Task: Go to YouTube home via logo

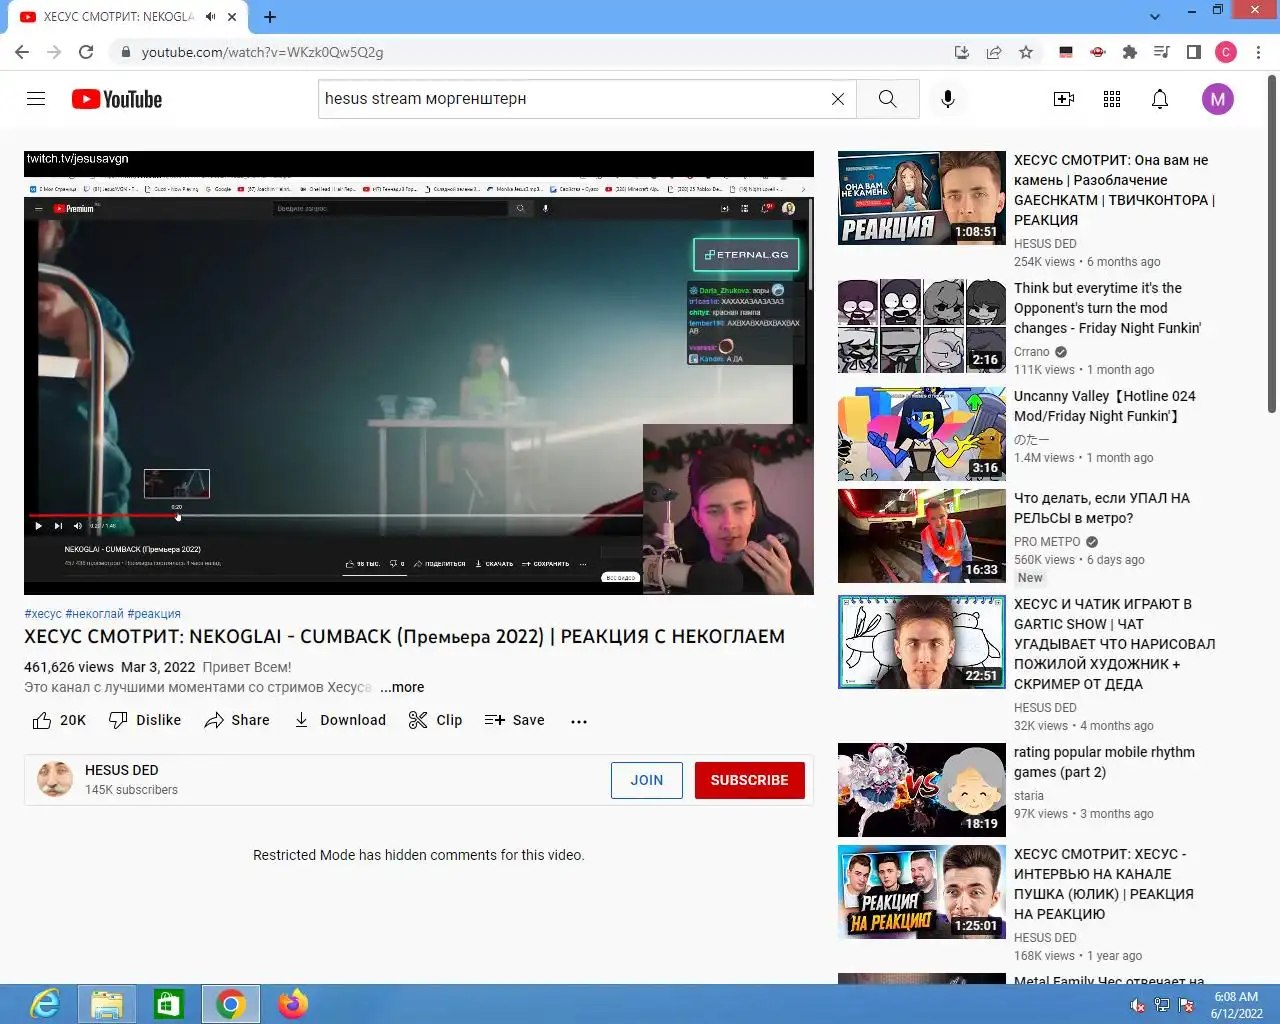Action: pyautogui.click(x=117, y=99)
